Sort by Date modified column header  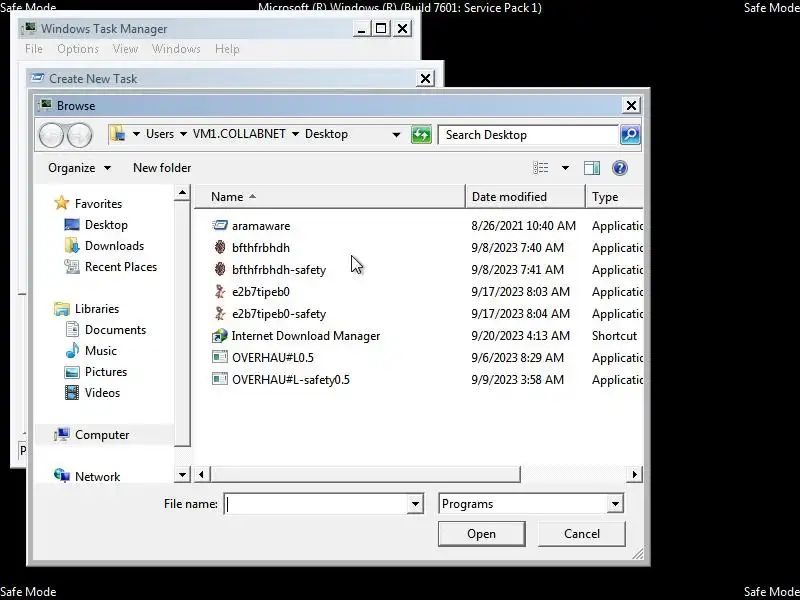(x=526, y=197)
